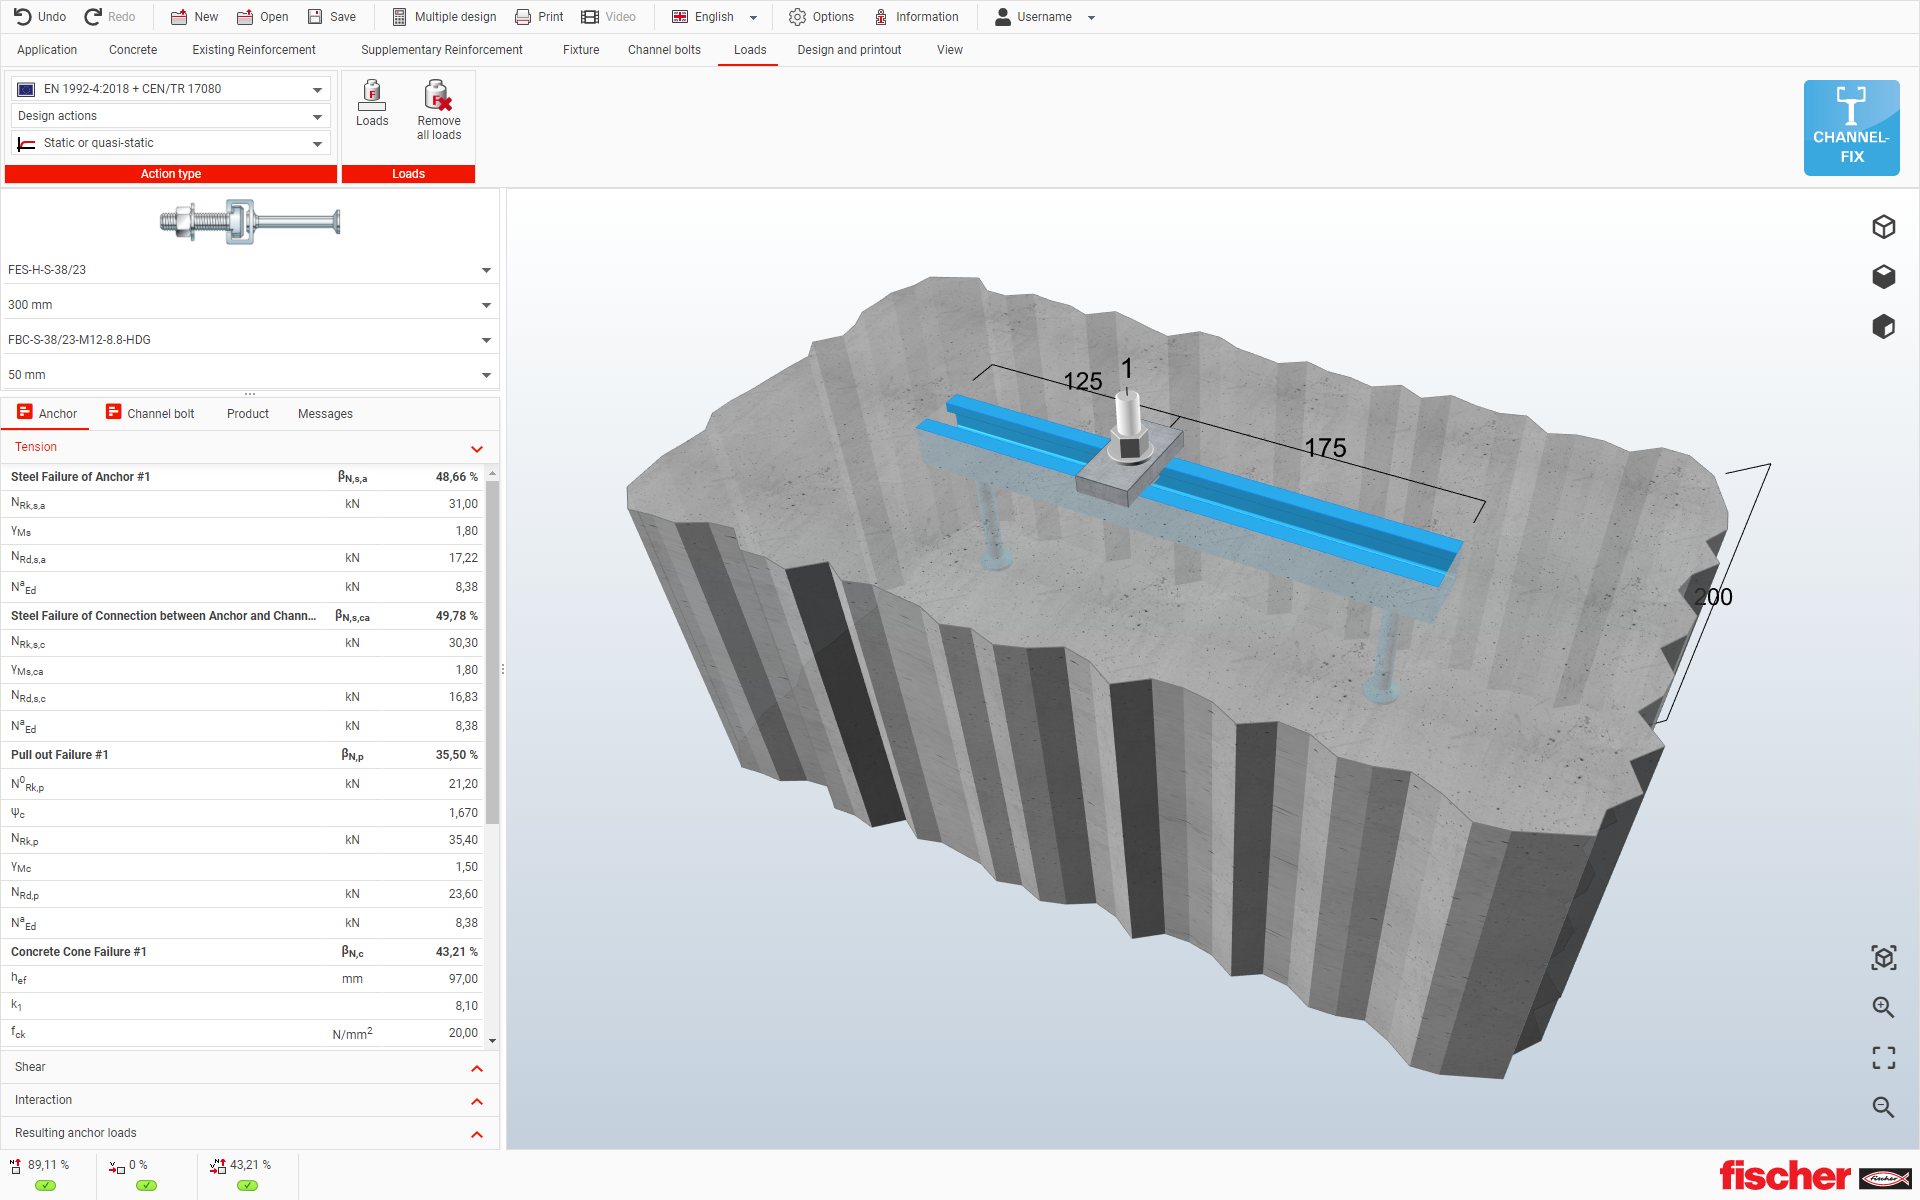Expand the Shear results section
Screen dimensions: 1920x1200
point(477,1068)
